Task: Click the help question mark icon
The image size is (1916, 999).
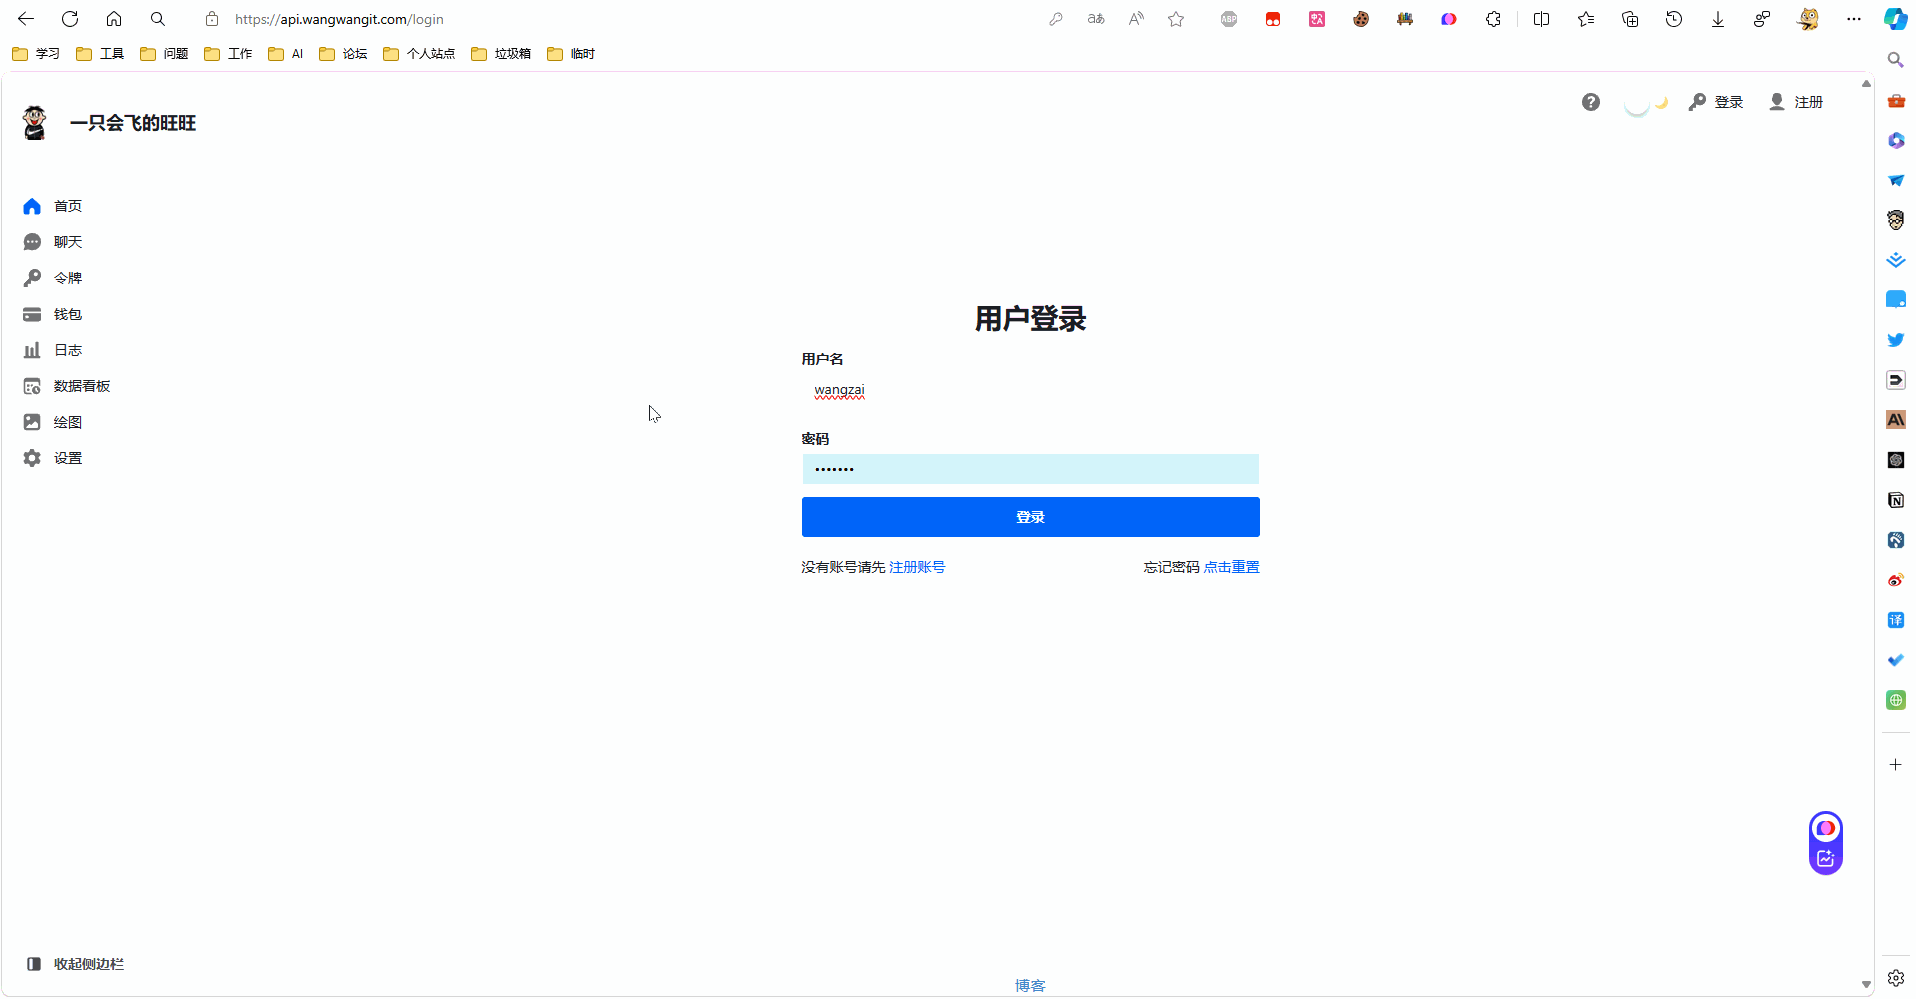Action: coord(1590,102)
